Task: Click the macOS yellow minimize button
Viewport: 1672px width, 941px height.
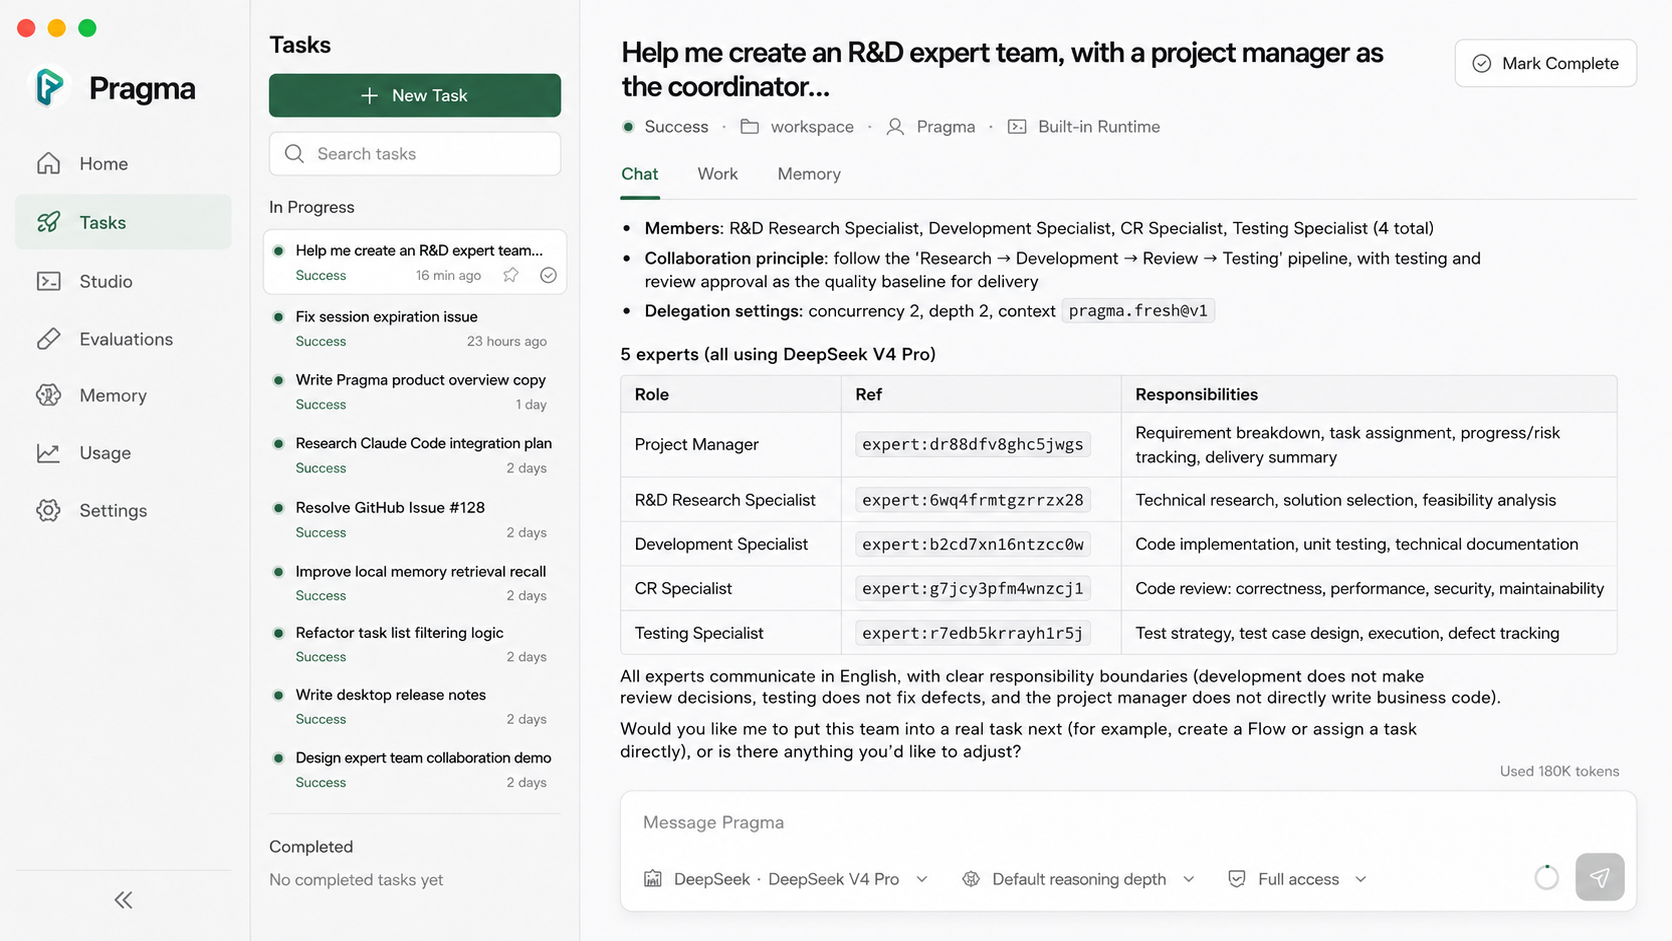Action: (x=57, y=28)
